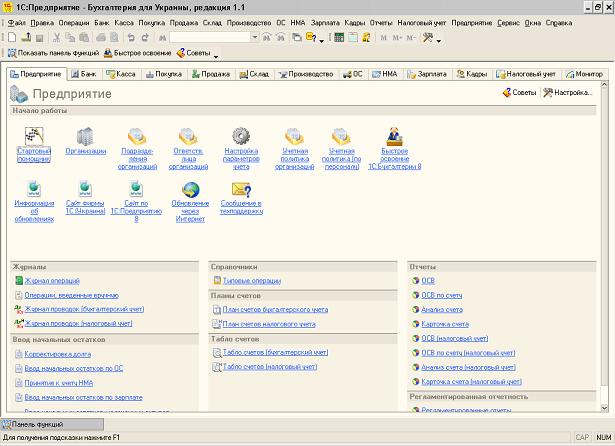Open the Операции menu
The width and height of the screenshot is (615, 446).
pyautogui.click(x=74, y=23)
